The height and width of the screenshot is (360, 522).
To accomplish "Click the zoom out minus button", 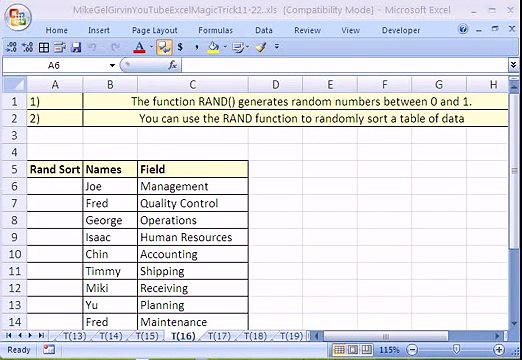I will coord(412,350).
